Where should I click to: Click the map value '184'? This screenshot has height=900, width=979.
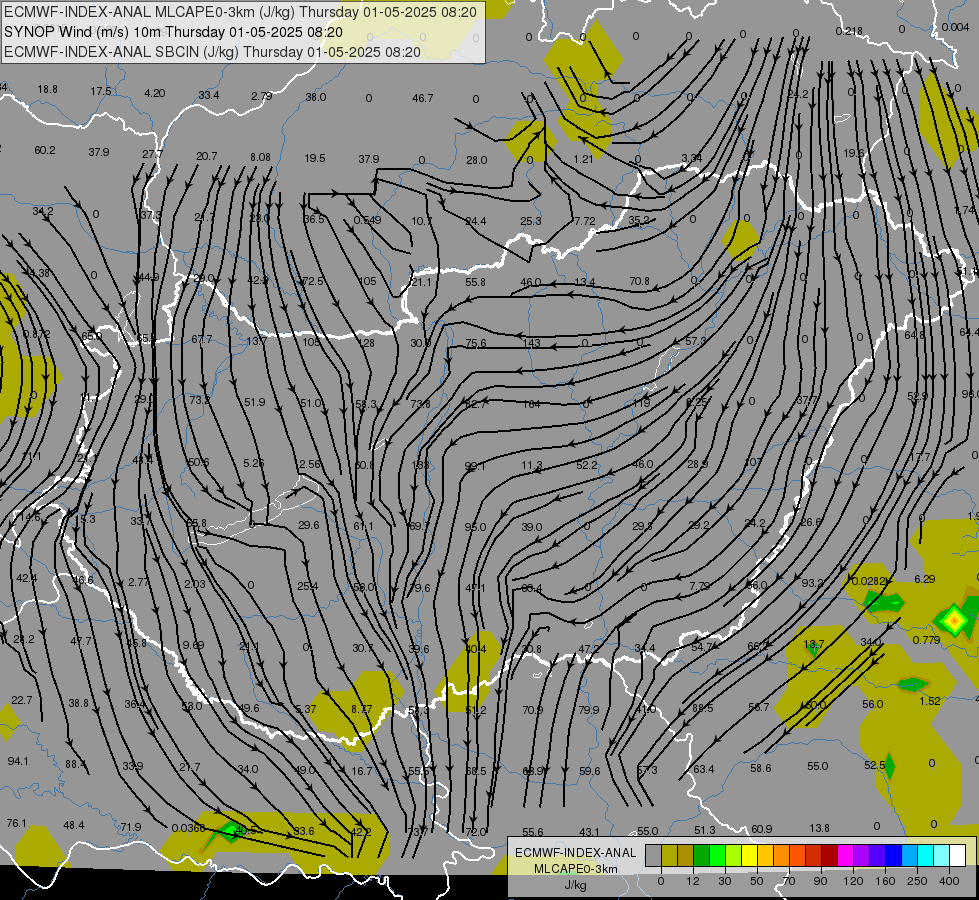coord(531,404)
